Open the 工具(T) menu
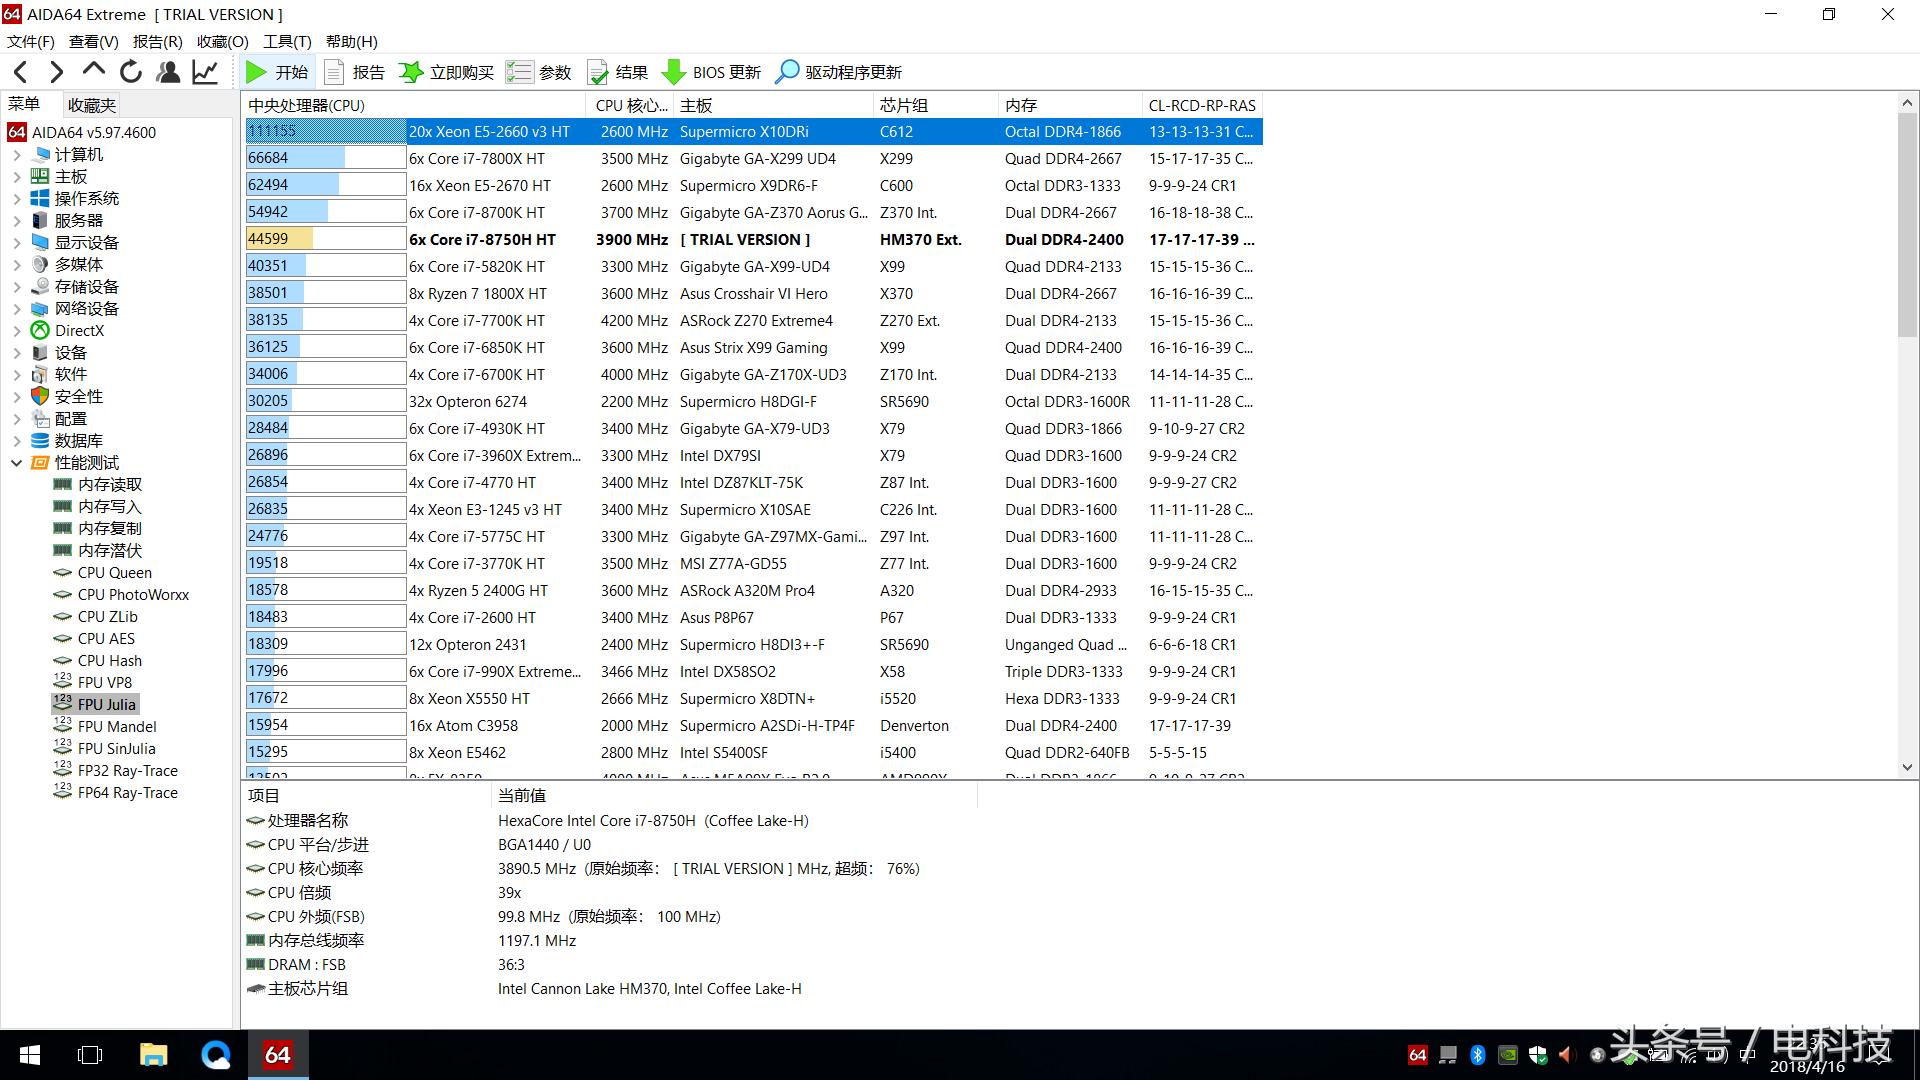Image resolution: width=1920 pixels, height=1080 pixels. (x=287, y=41)
